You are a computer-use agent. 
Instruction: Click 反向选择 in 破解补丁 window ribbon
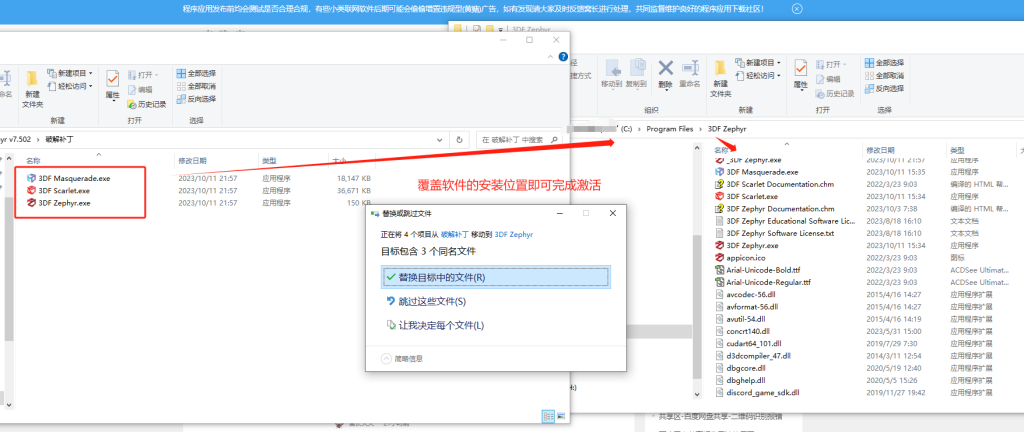coord(196,99)
